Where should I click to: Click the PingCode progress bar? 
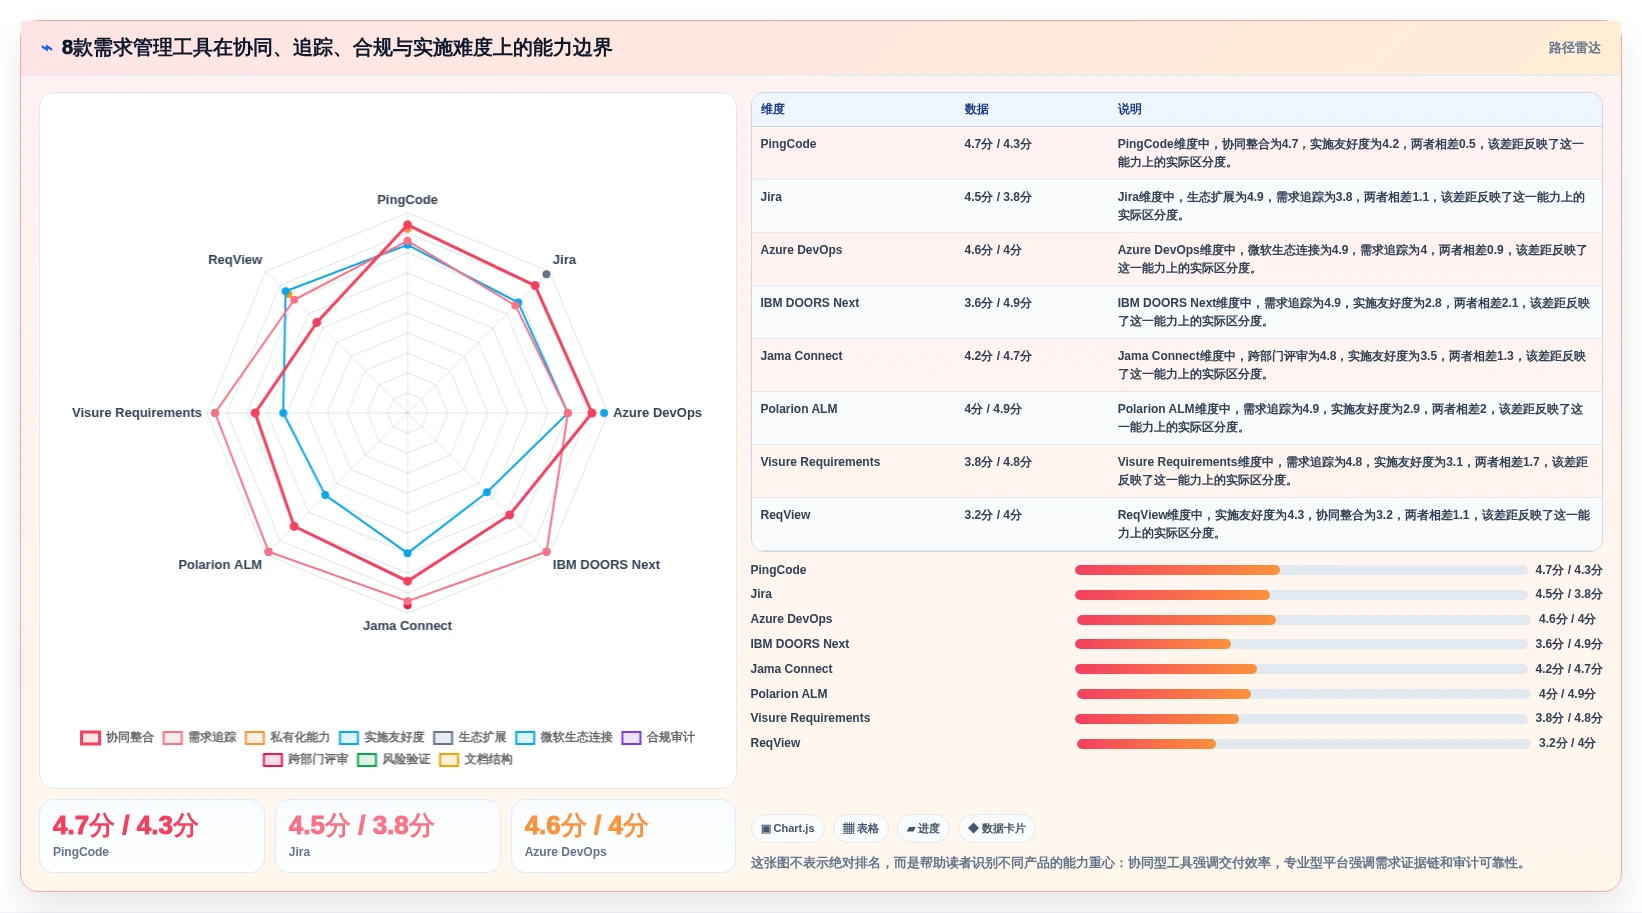click(1301, 570)
